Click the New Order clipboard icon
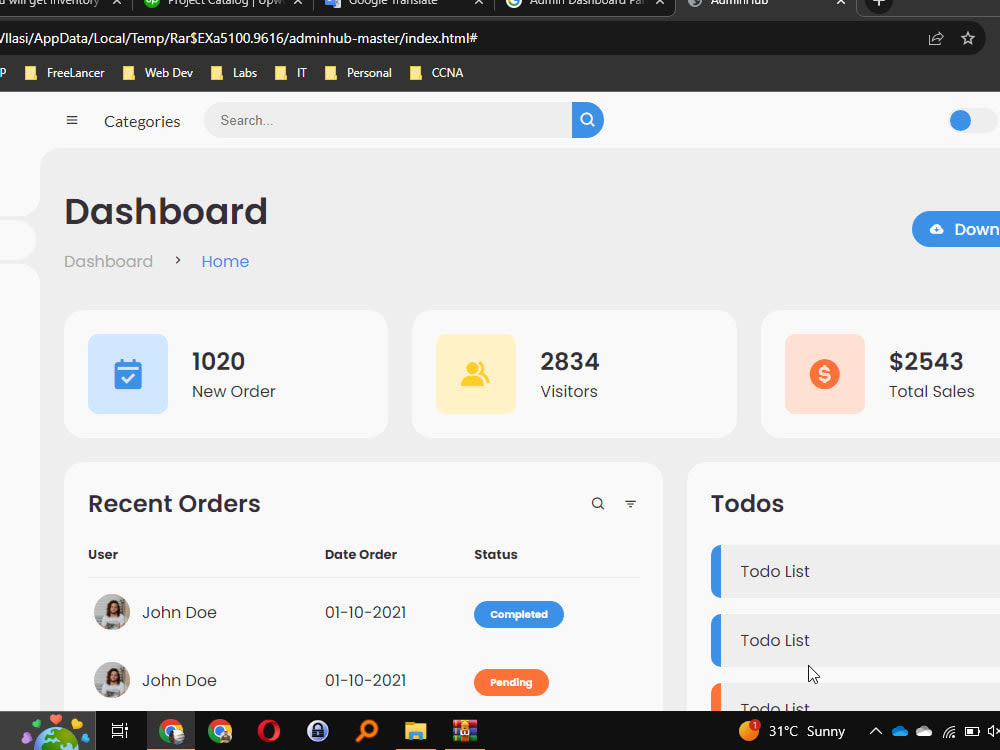Image resolution: width=1000 pixels, height=750 pixels. click(128, 374)
